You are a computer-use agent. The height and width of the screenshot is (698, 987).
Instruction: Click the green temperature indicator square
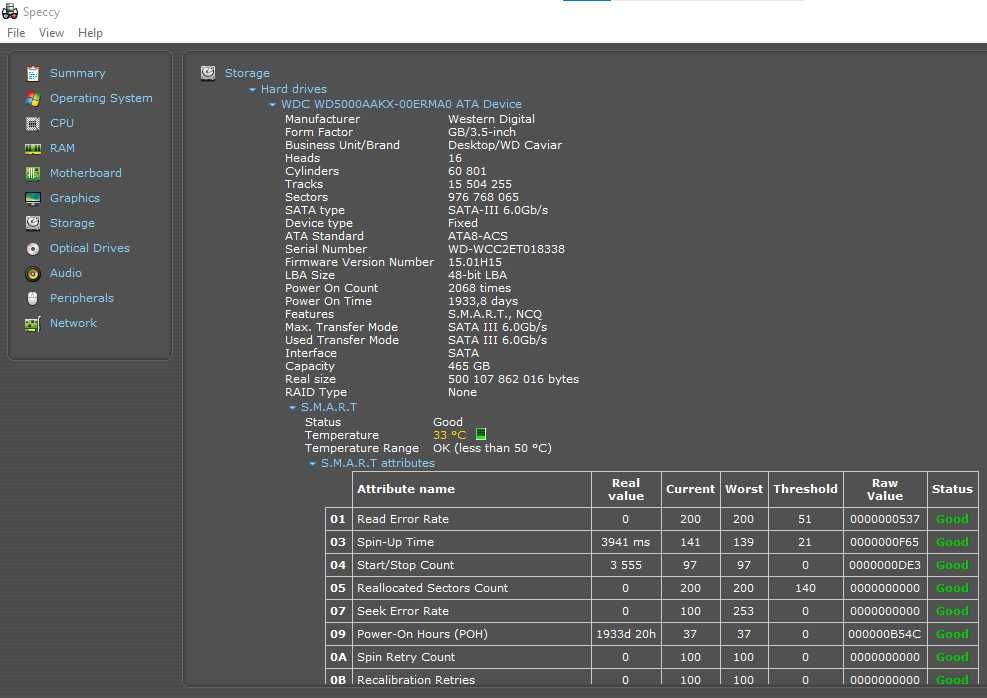(x=481, y=434)
